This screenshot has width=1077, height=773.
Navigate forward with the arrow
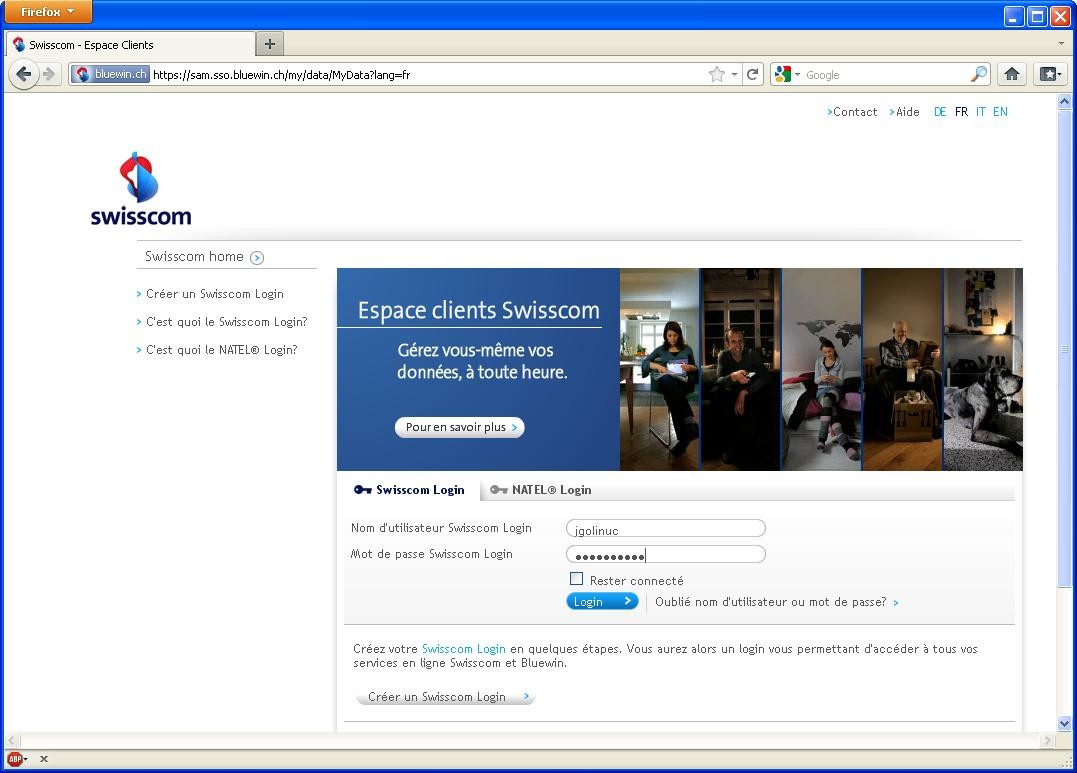pos(47,74)
